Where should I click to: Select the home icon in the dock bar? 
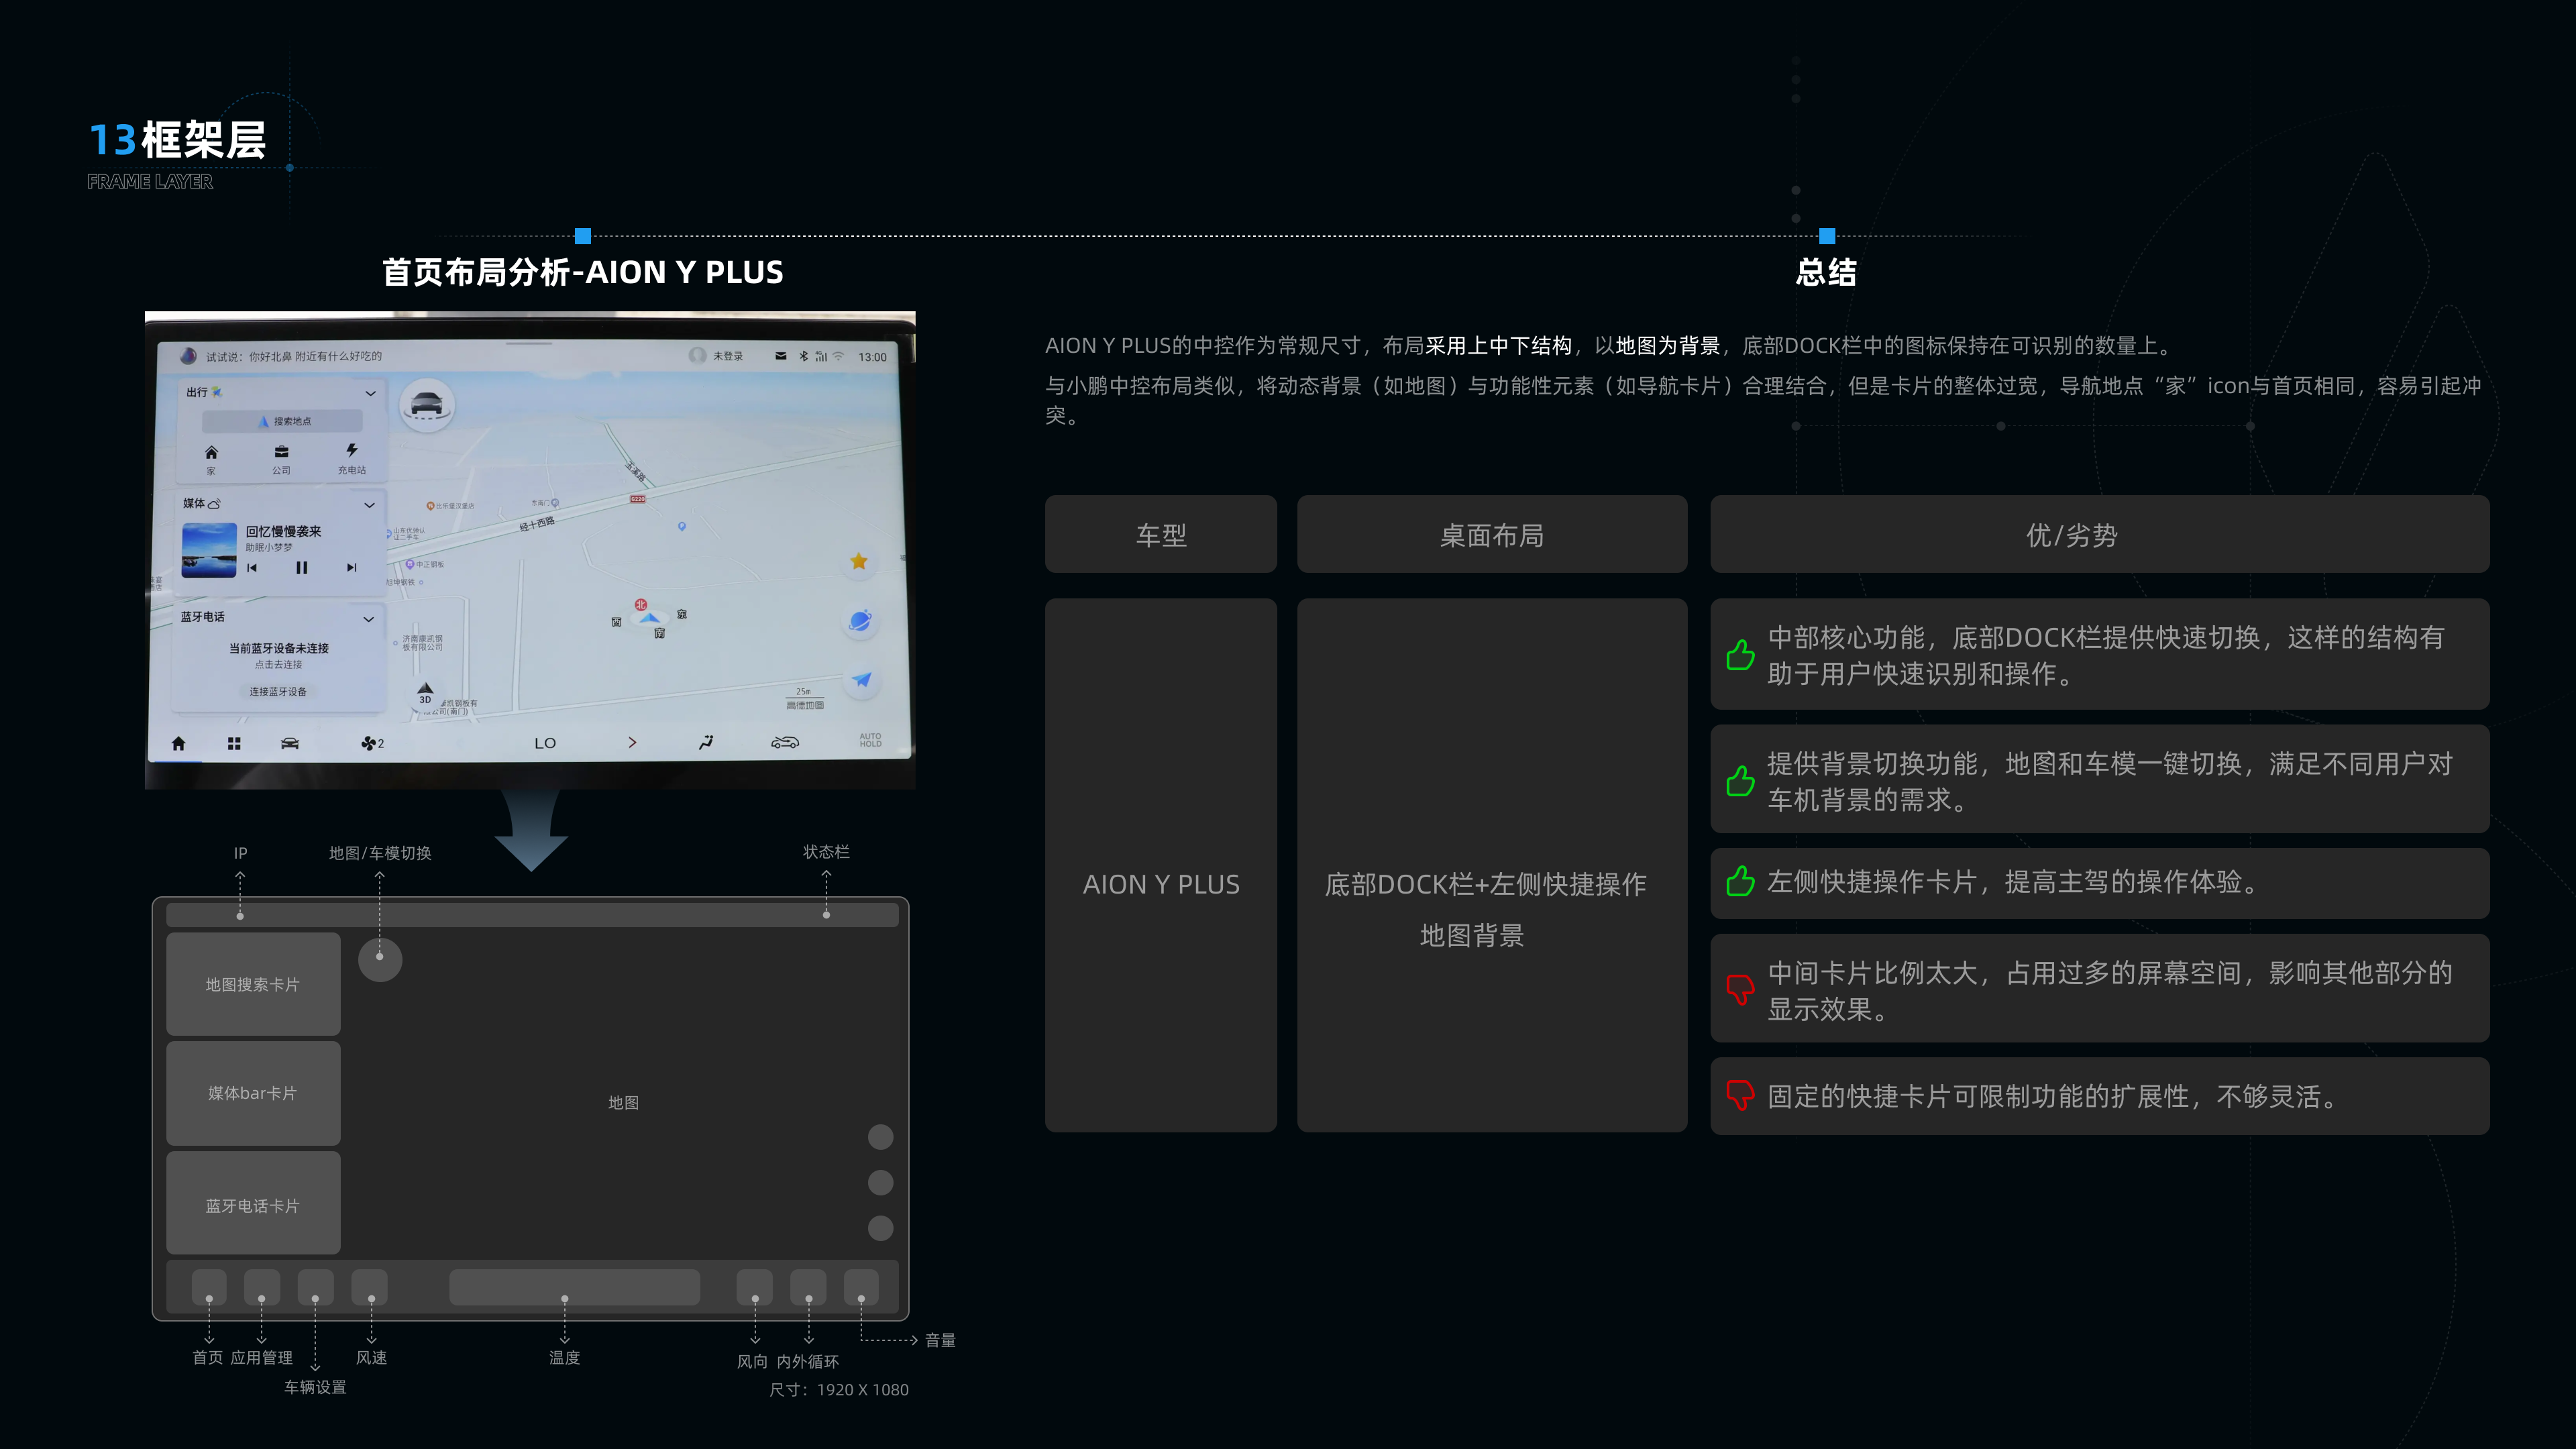[x=179, y=744]
